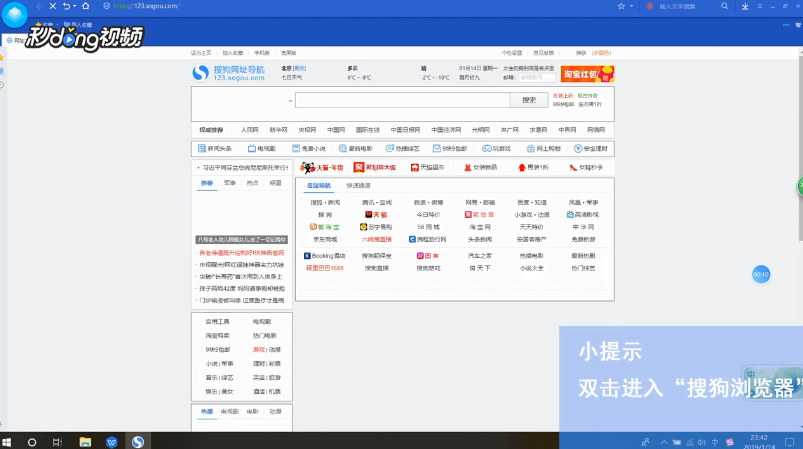The height and width of the screenshot is (449, 803).
Task: Open File Explorer from taskbar
Action: pyautogui.click(x=85, y=442)
